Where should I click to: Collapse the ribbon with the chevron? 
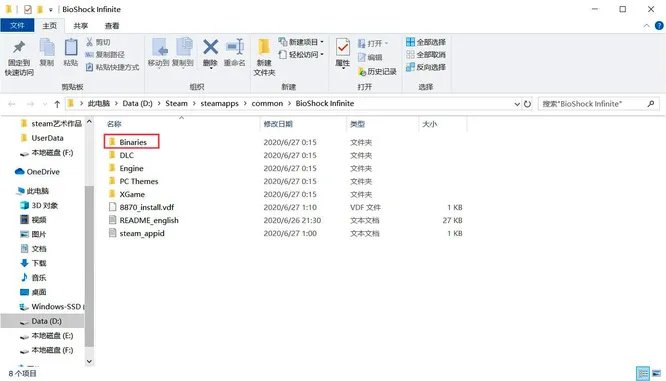pos(646,26)
